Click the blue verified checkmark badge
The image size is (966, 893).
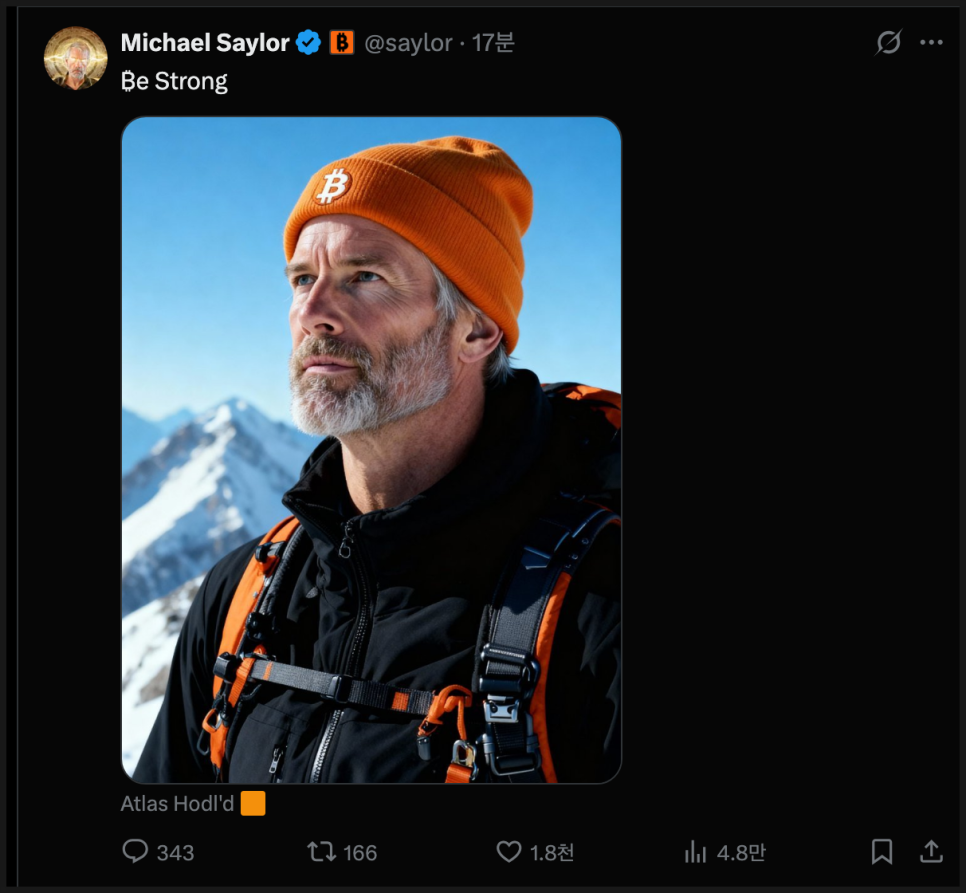point(309,43)
